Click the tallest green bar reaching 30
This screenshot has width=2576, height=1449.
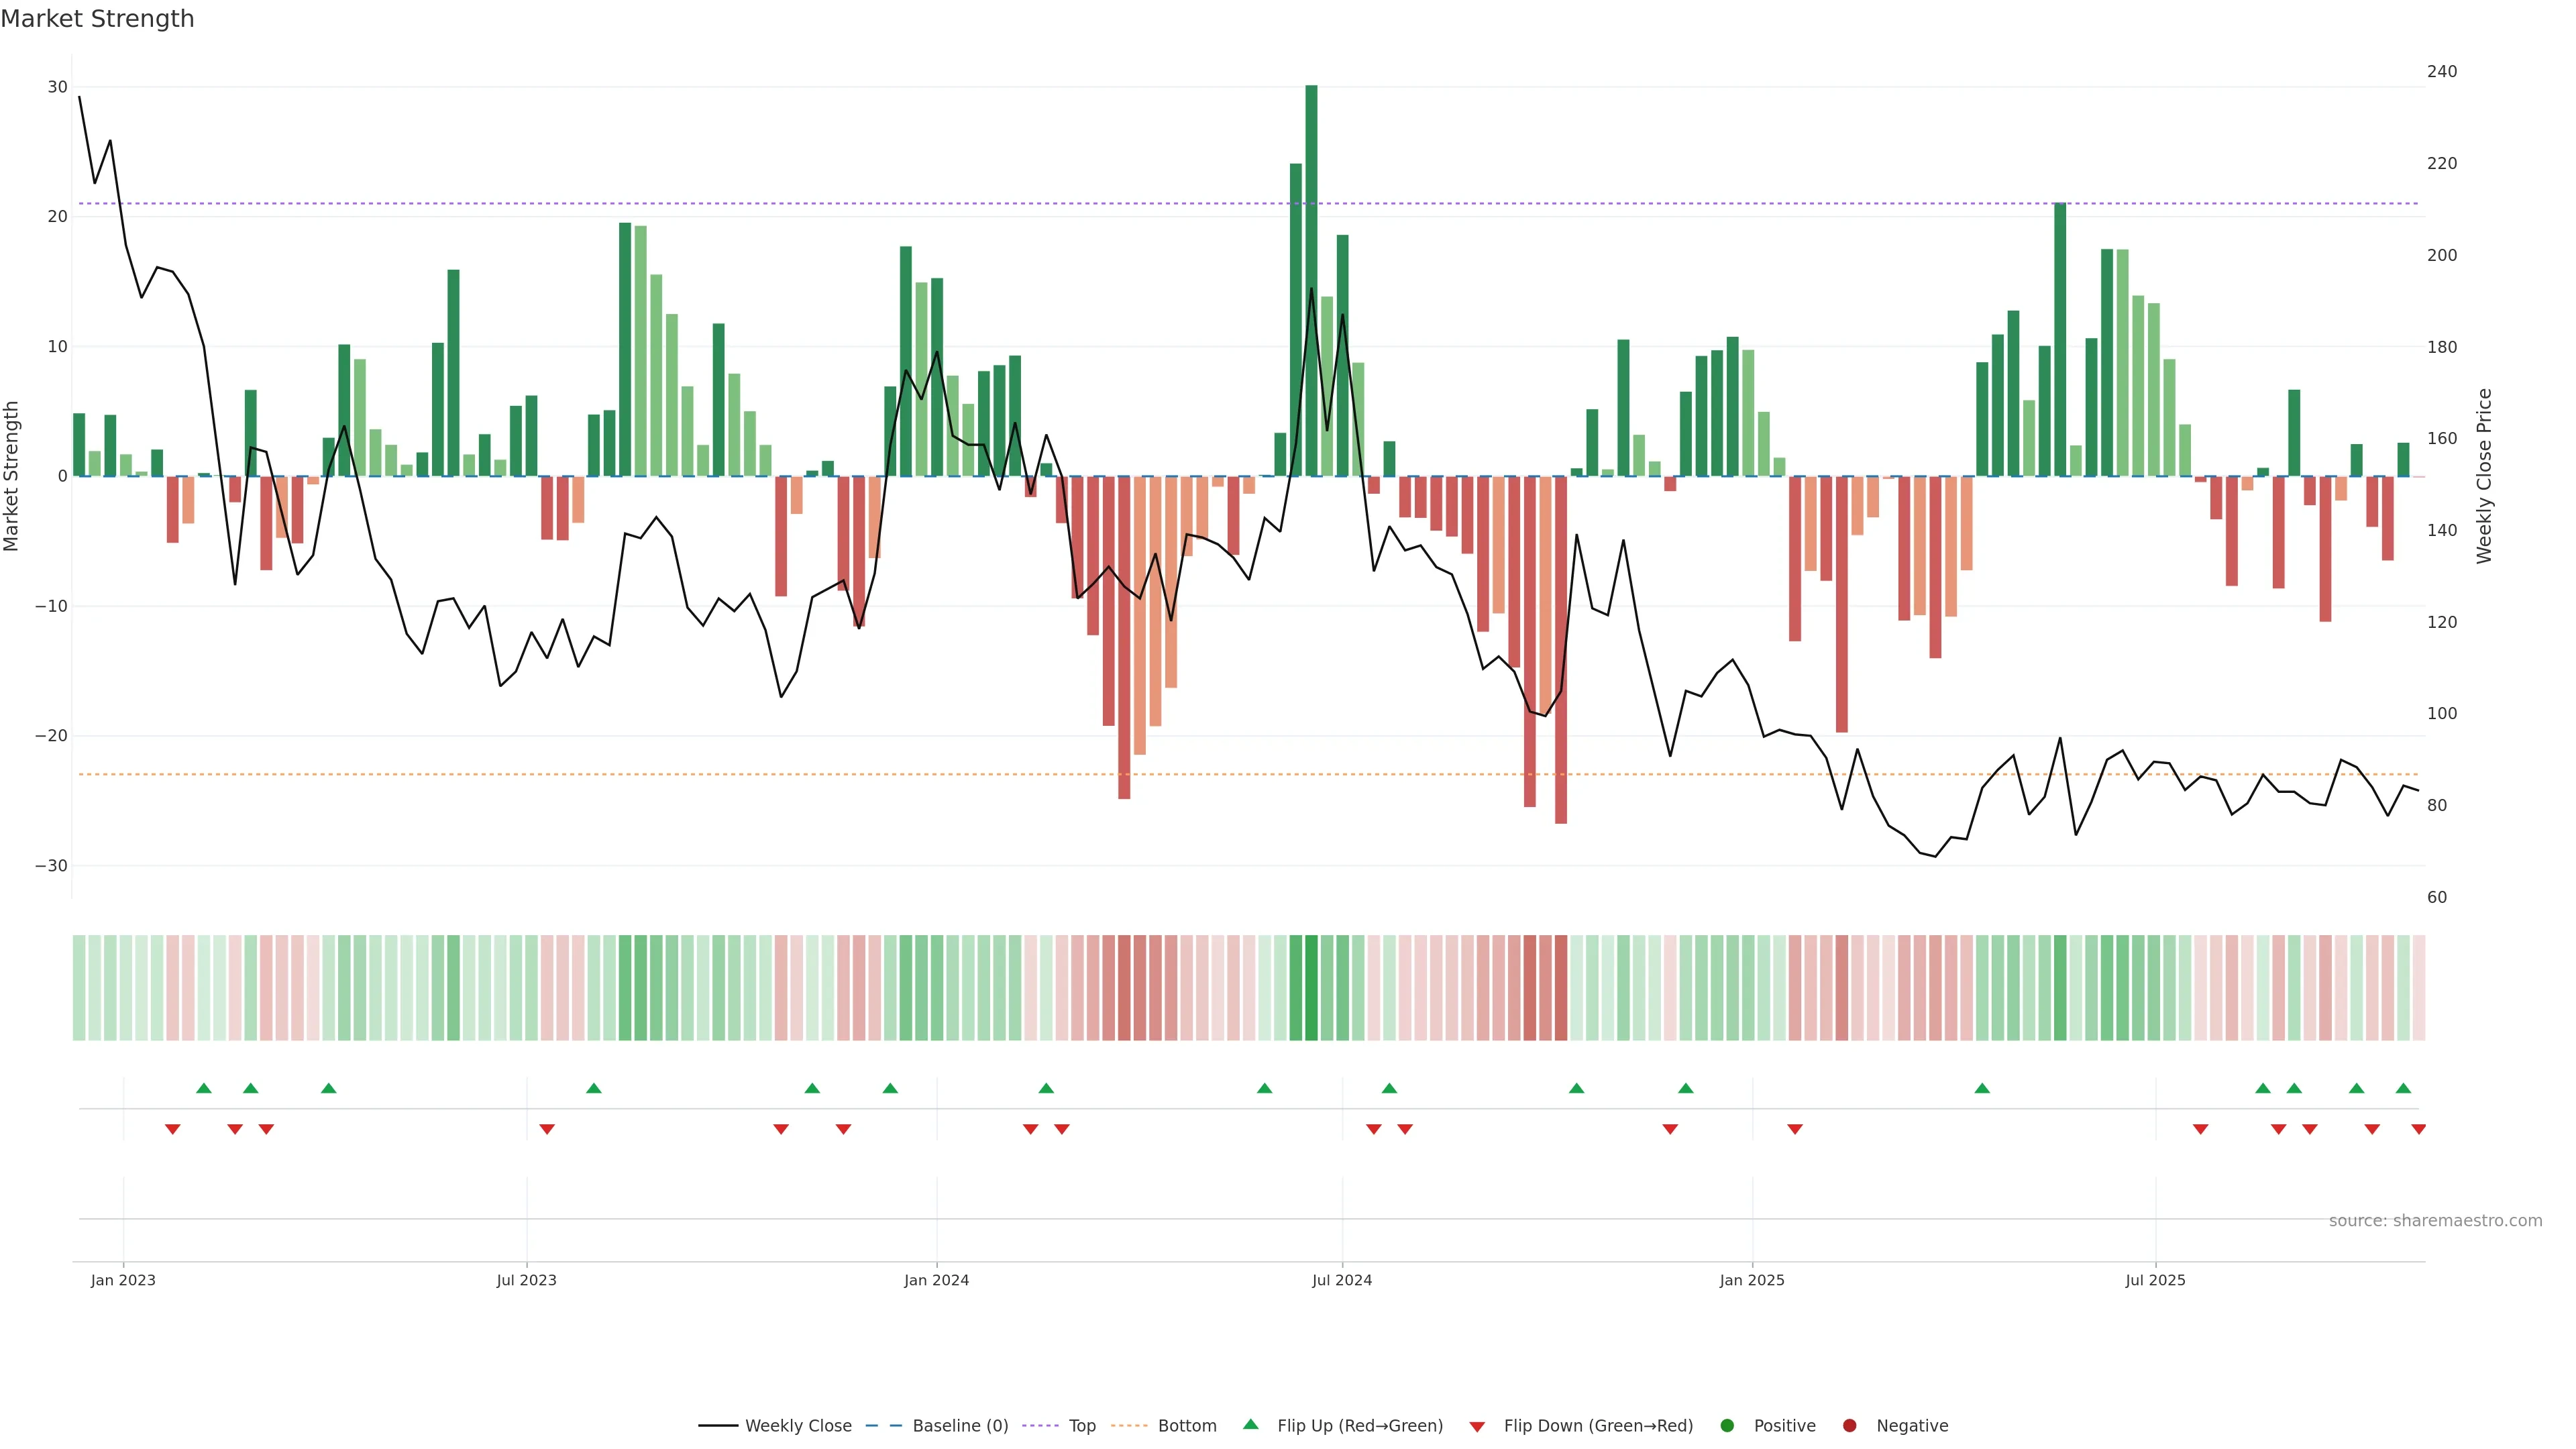tap(1311, 280)
